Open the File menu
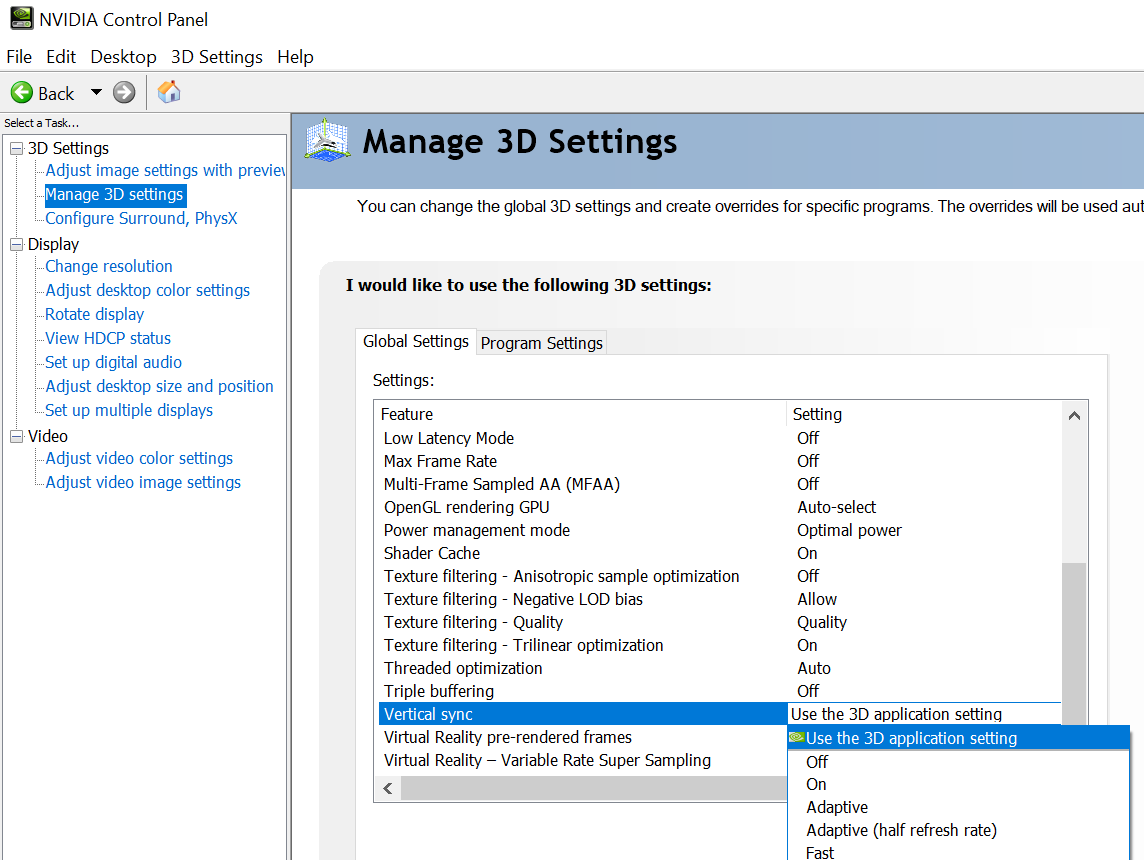Screen dimensions: 1144x860 coord(19,57)
